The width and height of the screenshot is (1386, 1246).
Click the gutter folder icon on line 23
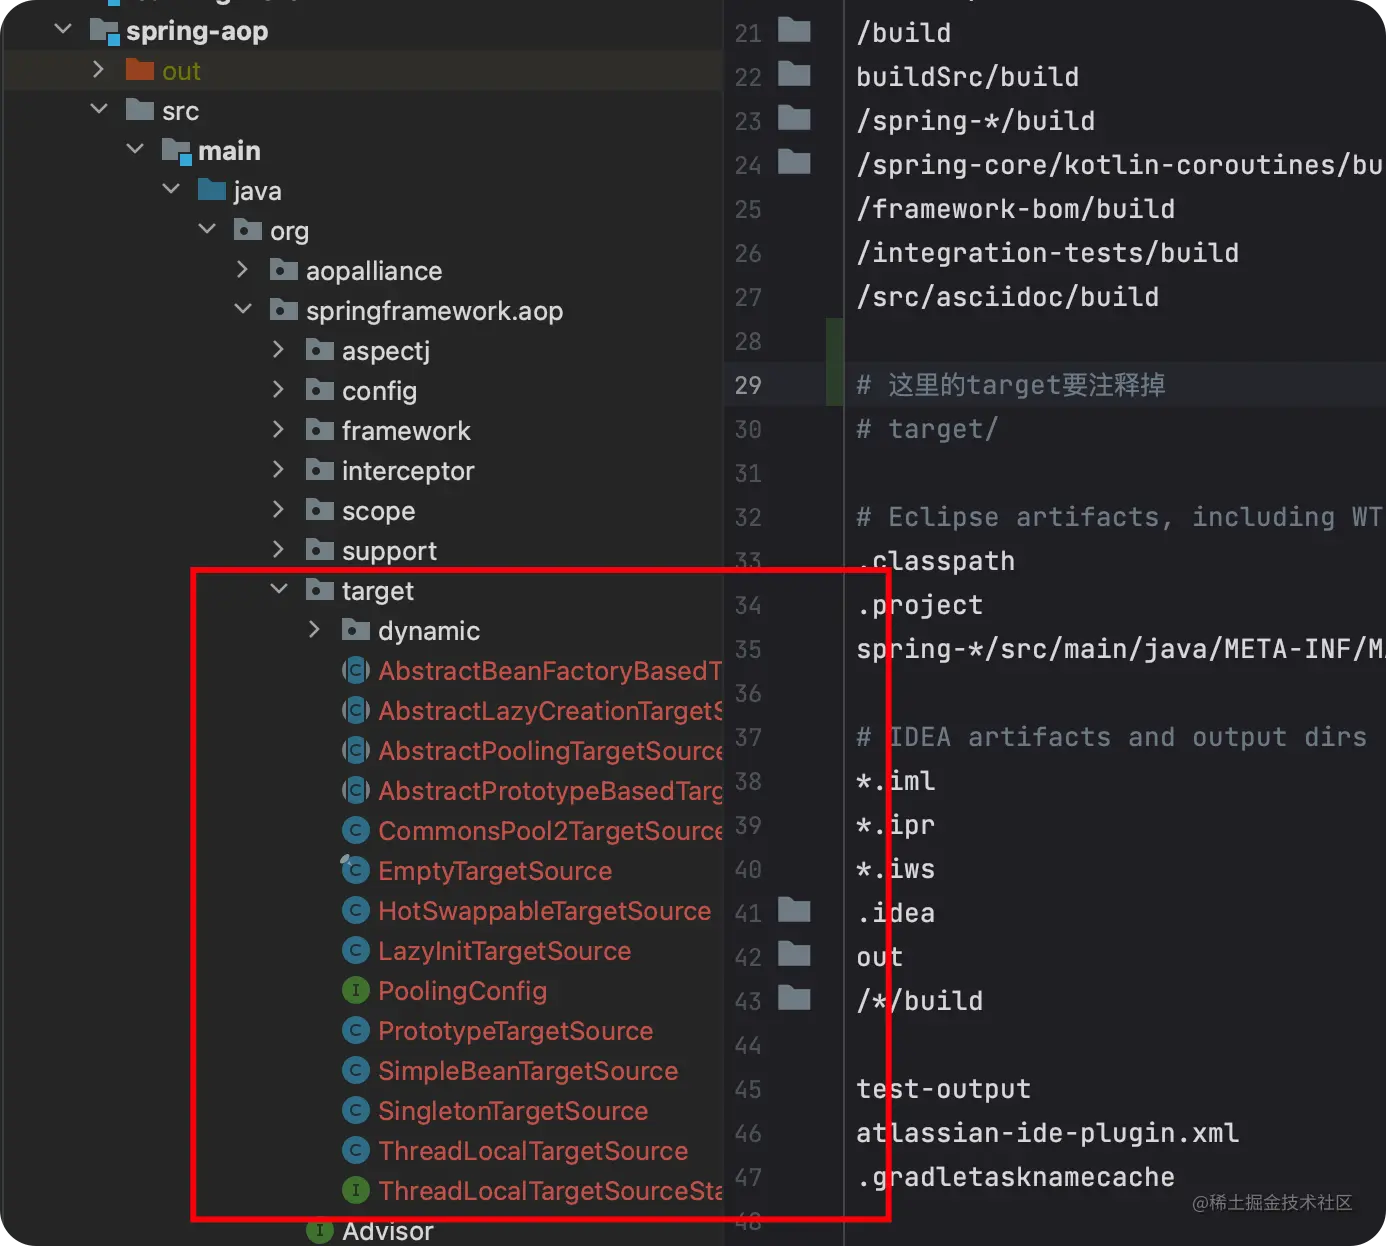click(794, 118)
